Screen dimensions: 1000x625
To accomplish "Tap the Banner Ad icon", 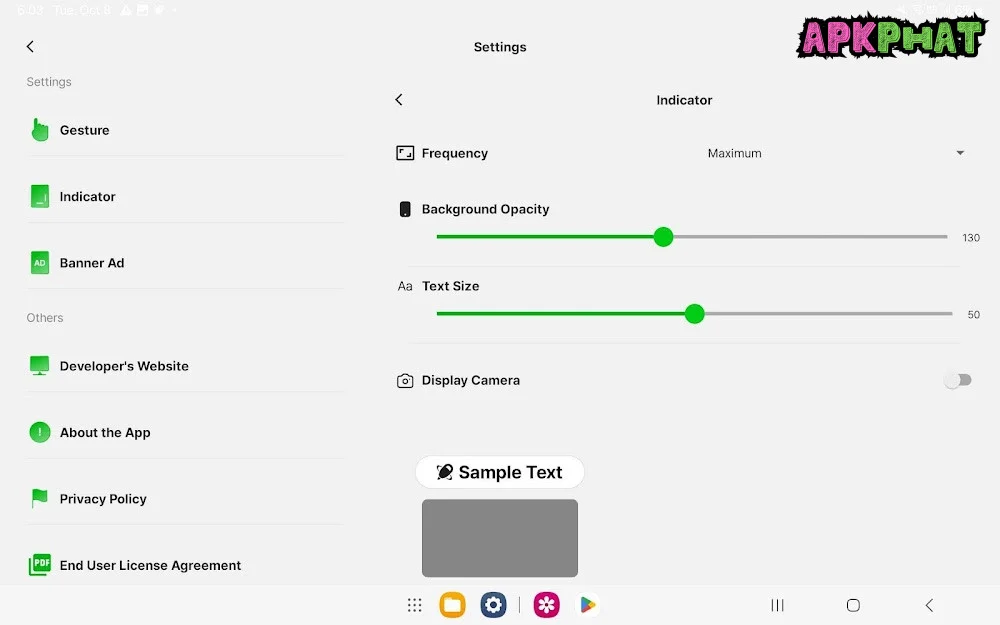I will (40, 263).
